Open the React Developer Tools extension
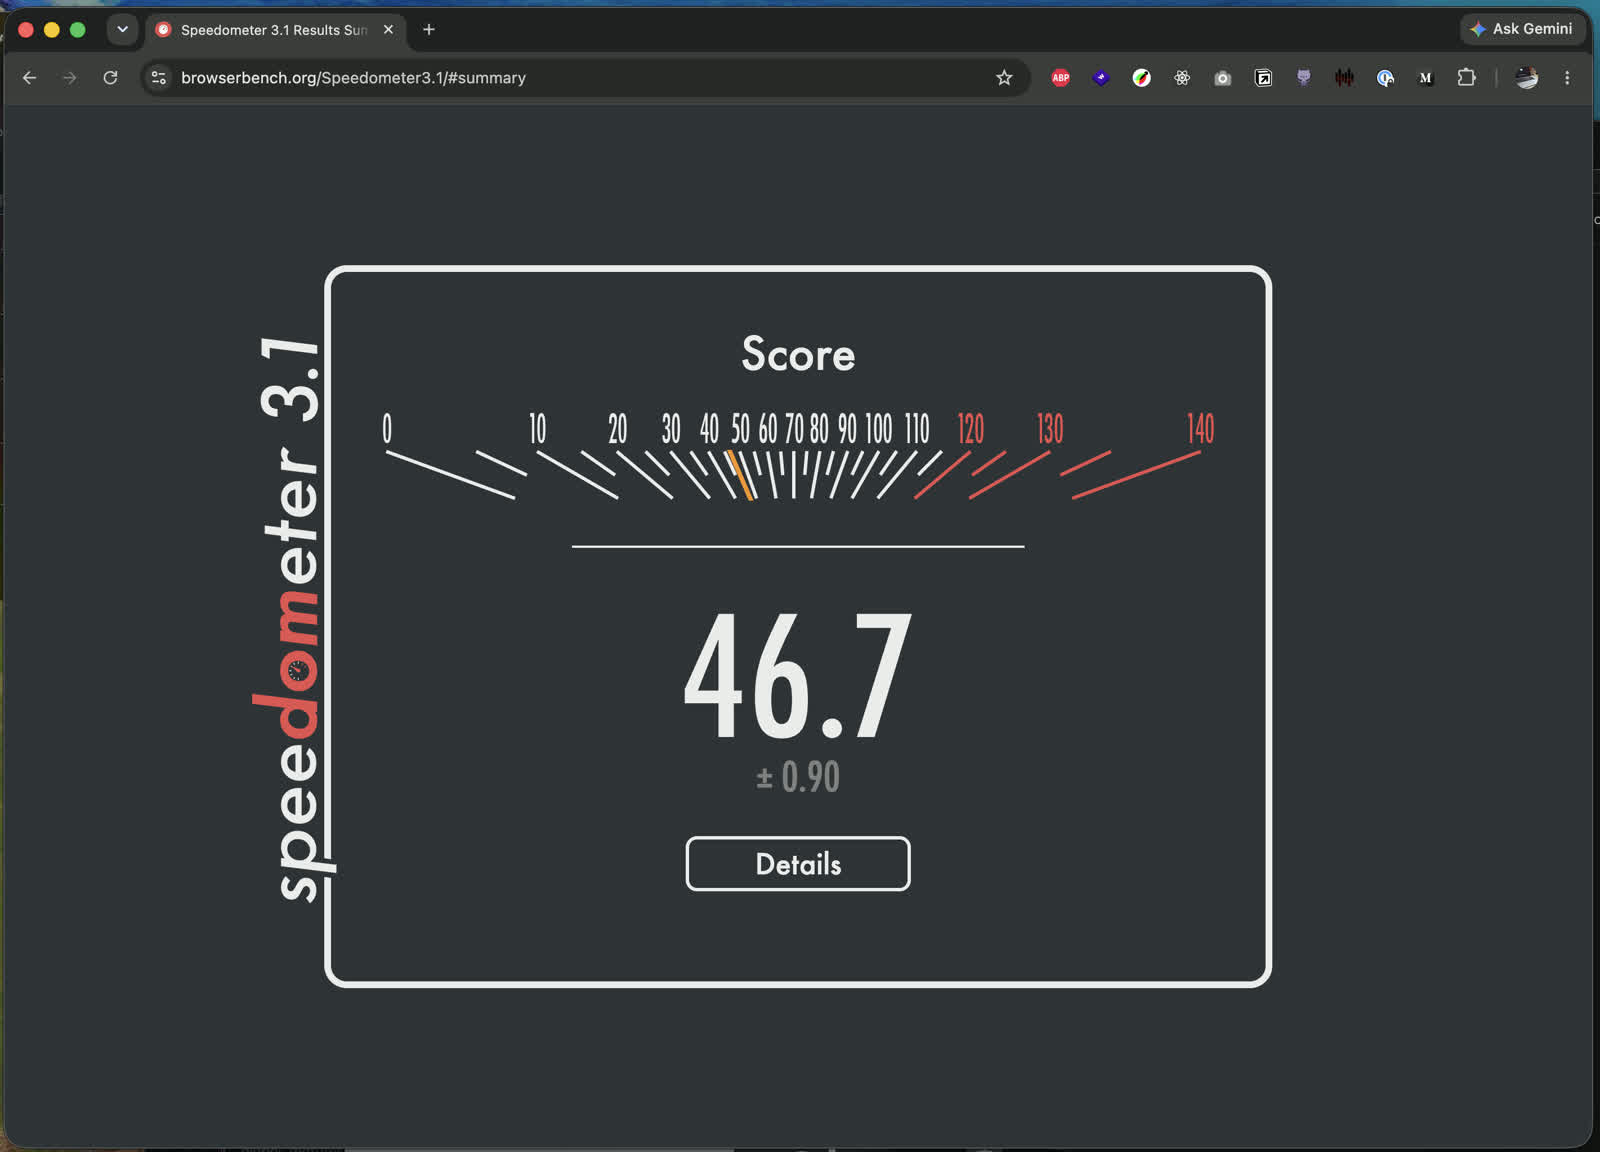 pos(1182,78)
